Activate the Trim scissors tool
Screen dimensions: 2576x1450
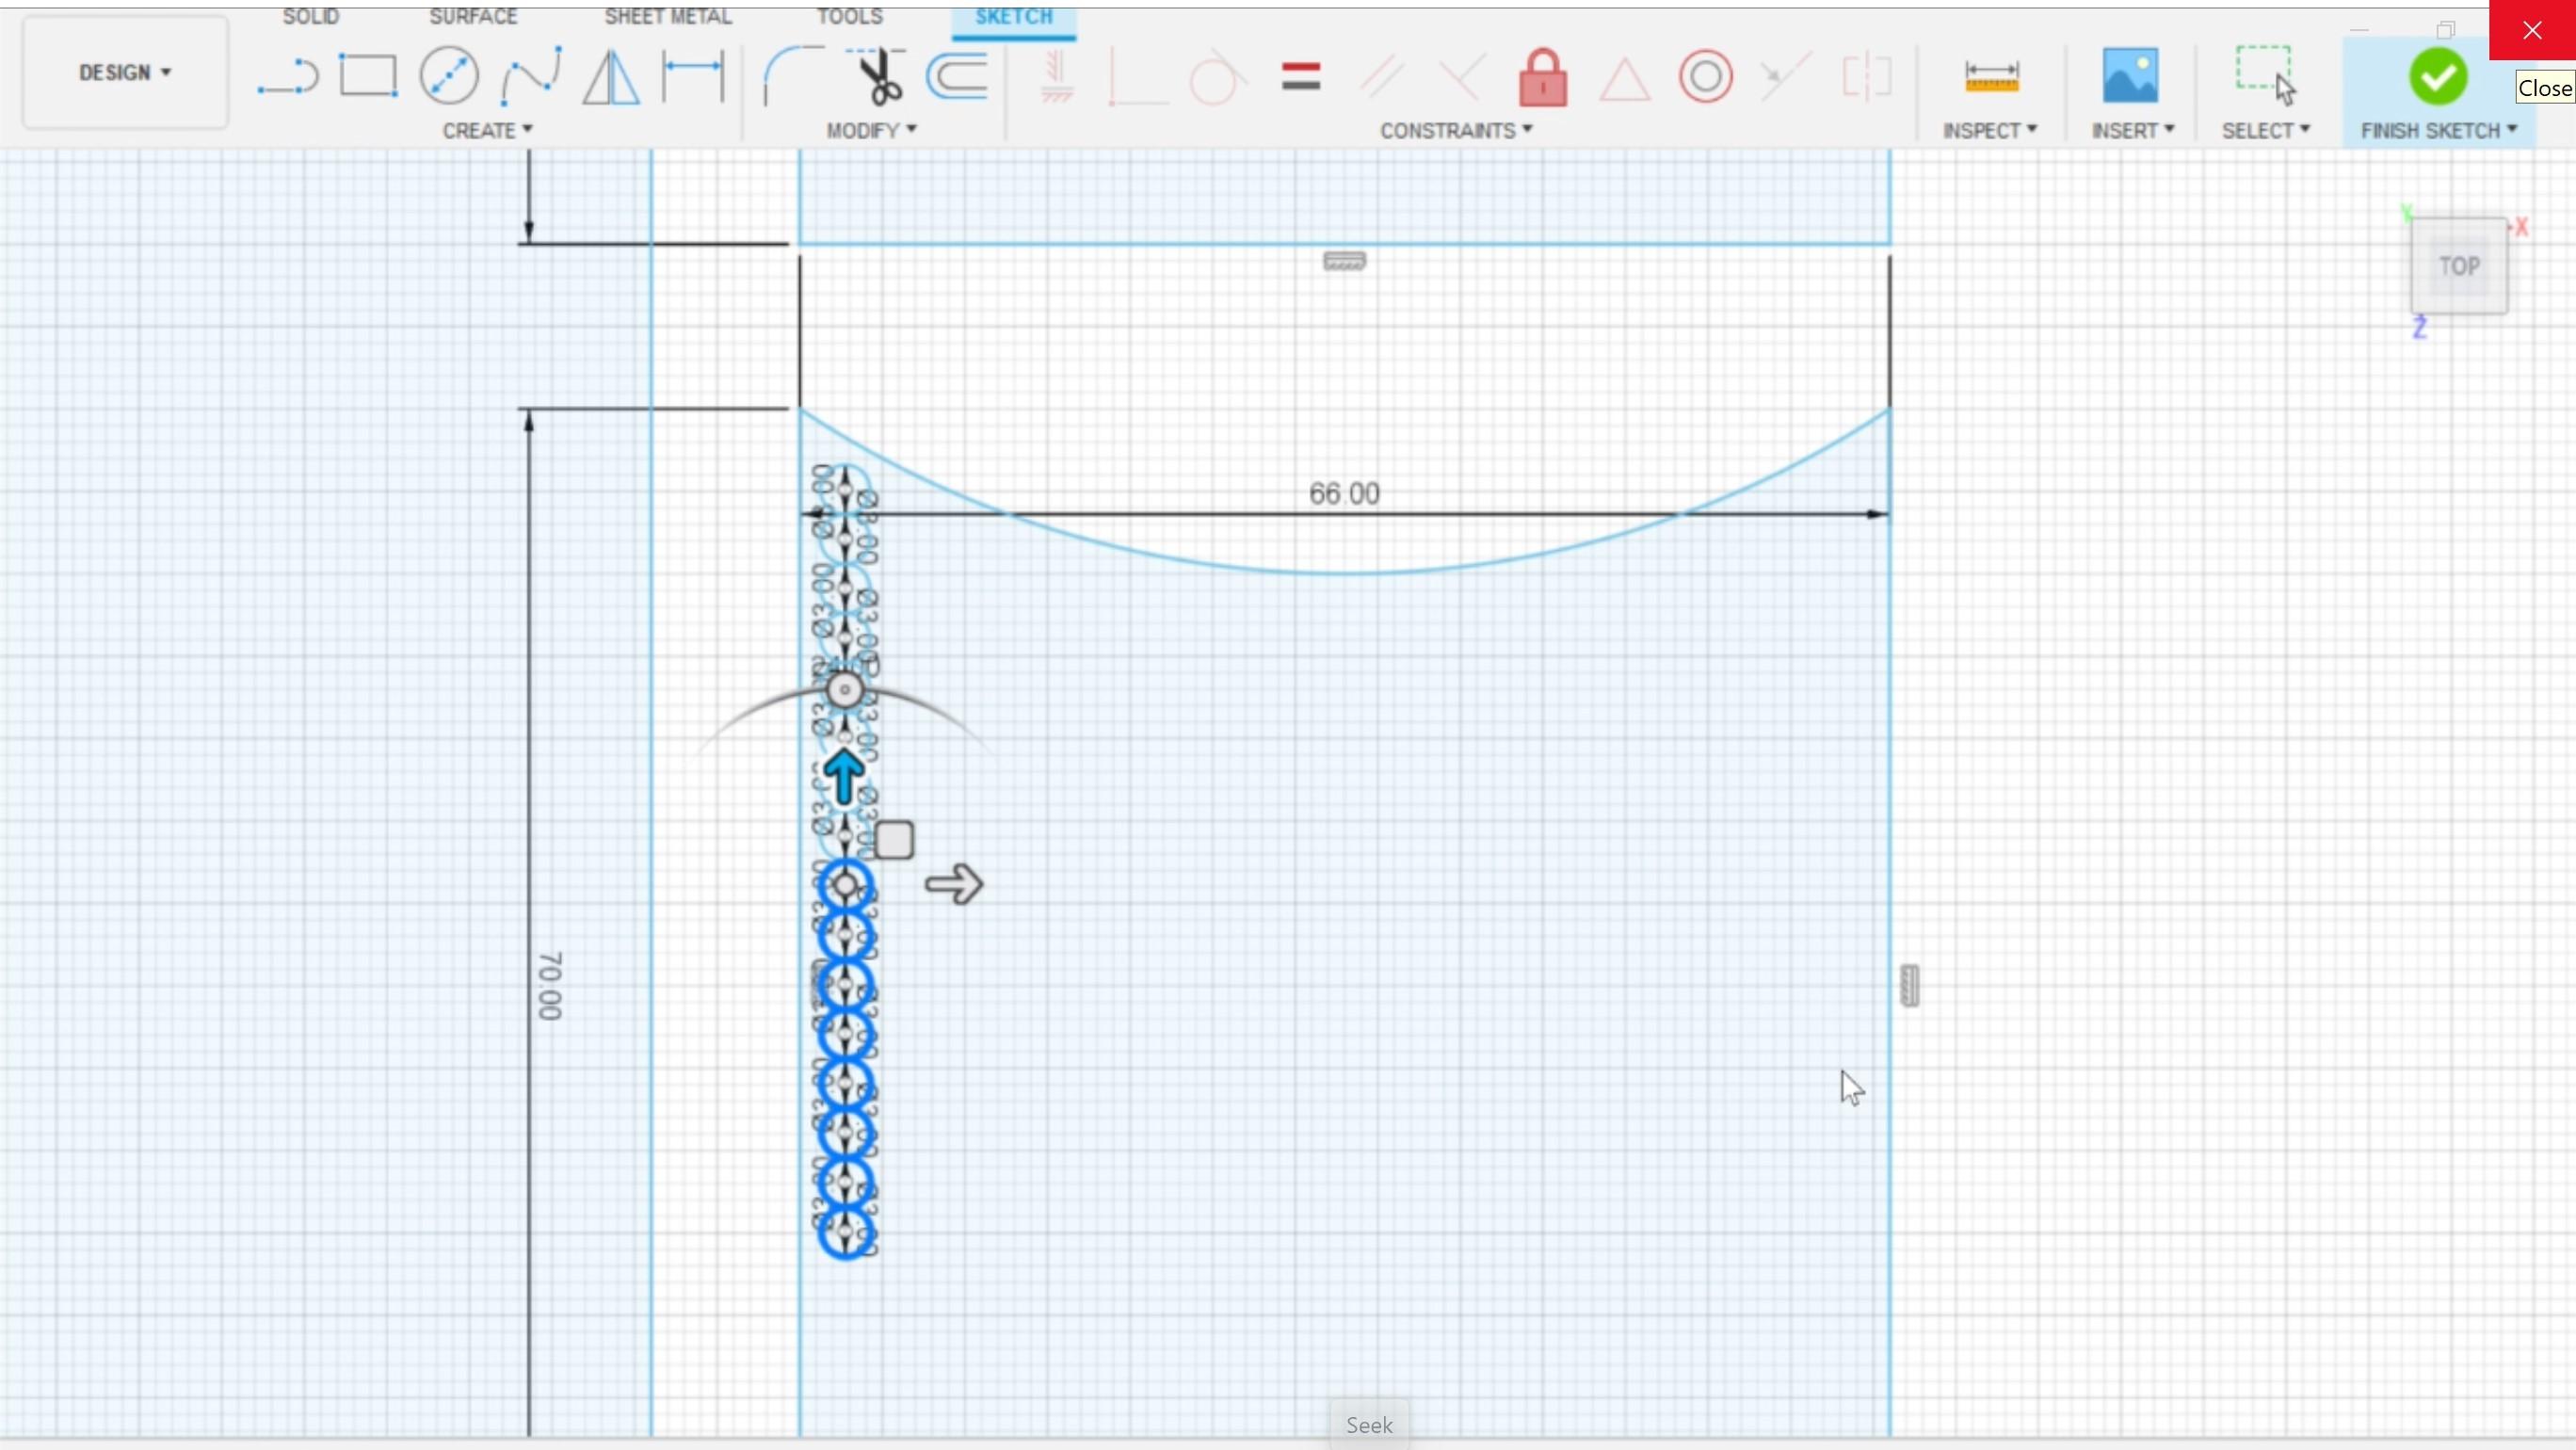879,76
